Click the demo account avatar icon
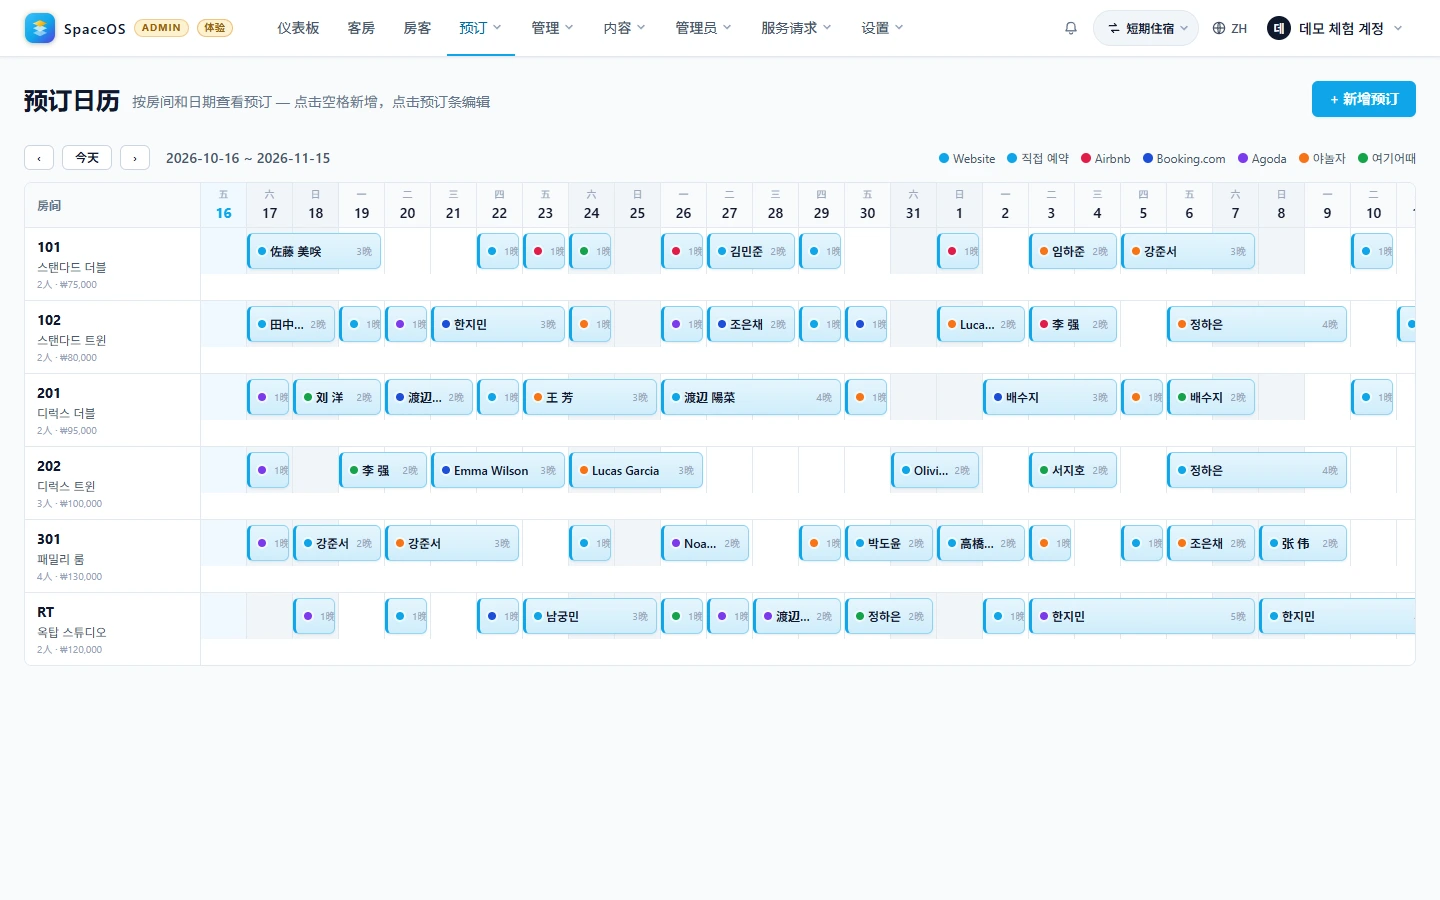1440x900 pixels. click(1279, 28)
